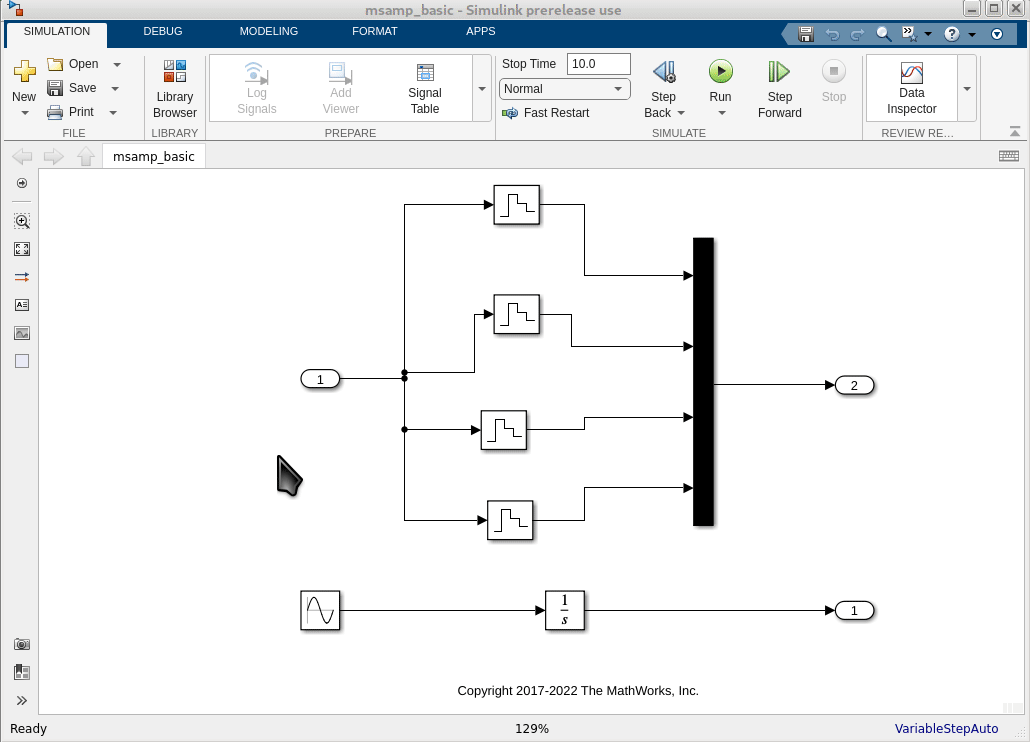Click the Signal Table icon

(425, 72)
